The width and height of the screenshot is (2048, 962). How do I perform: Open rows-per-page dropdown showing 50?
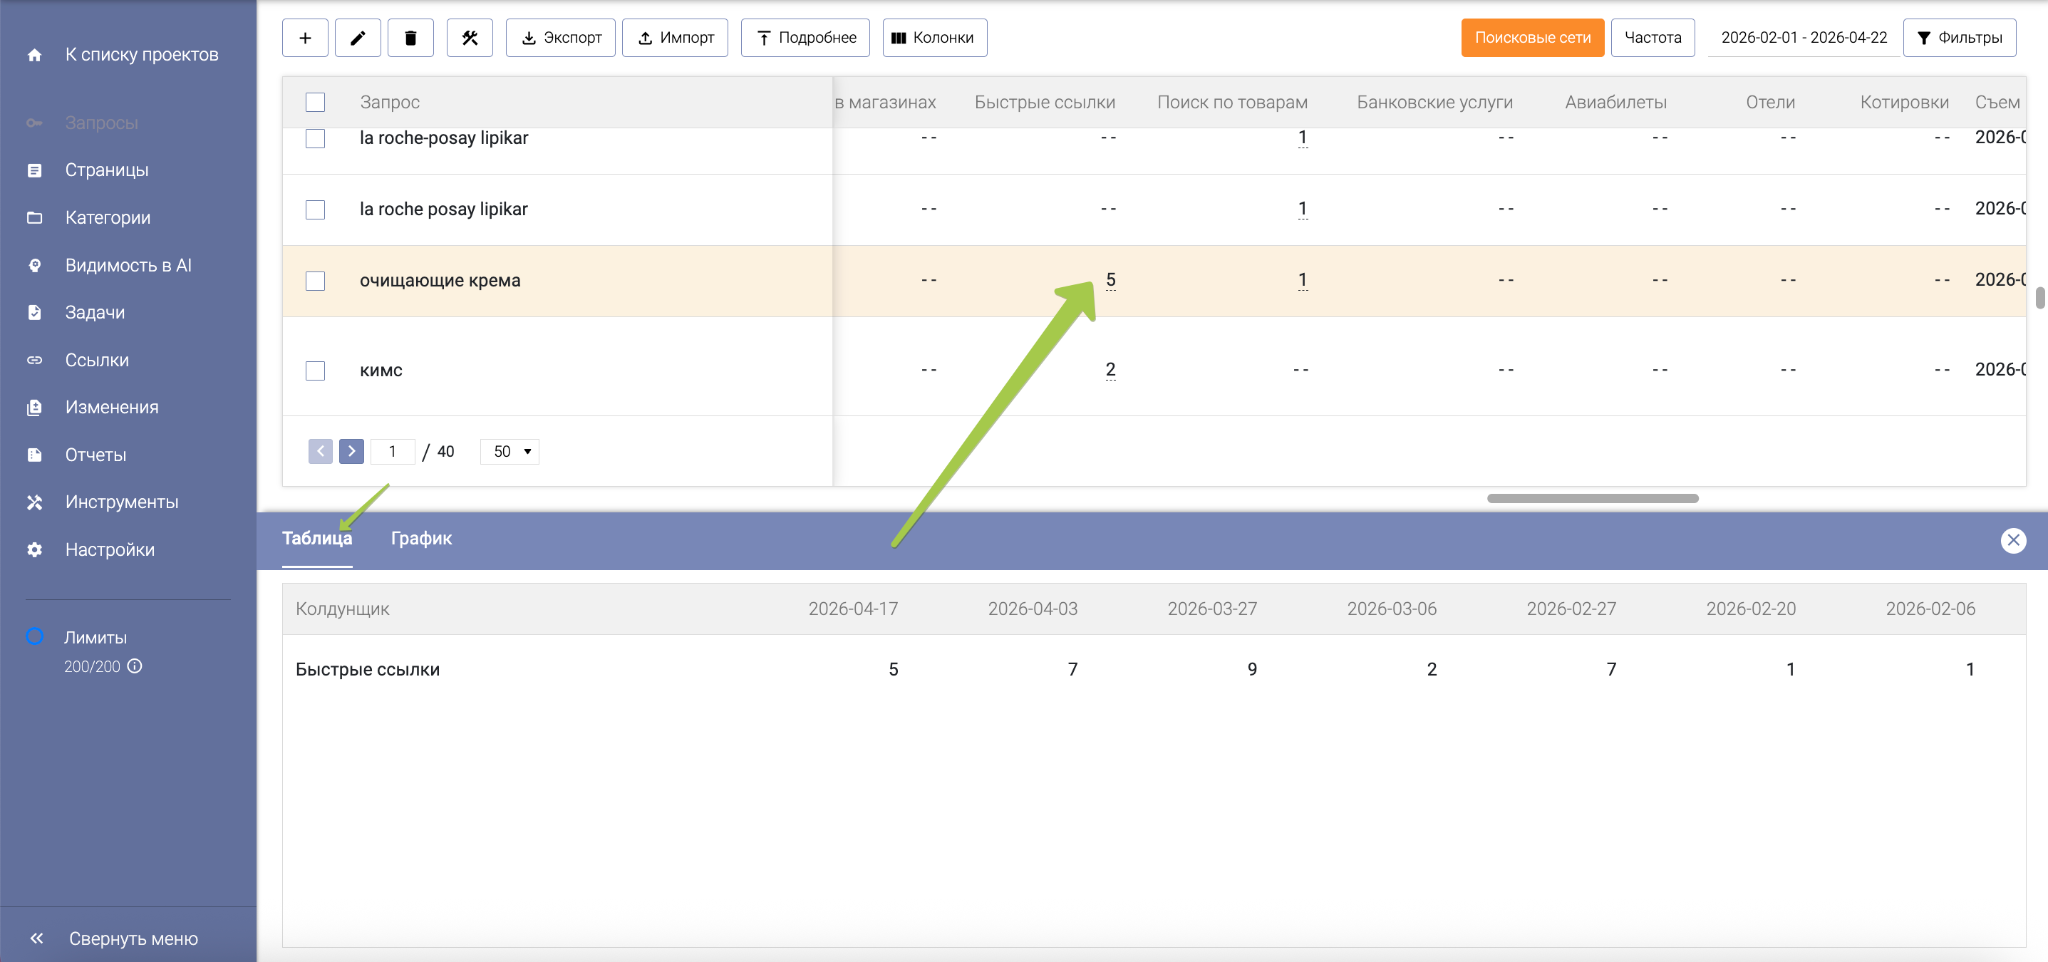[x=510, y=452]
